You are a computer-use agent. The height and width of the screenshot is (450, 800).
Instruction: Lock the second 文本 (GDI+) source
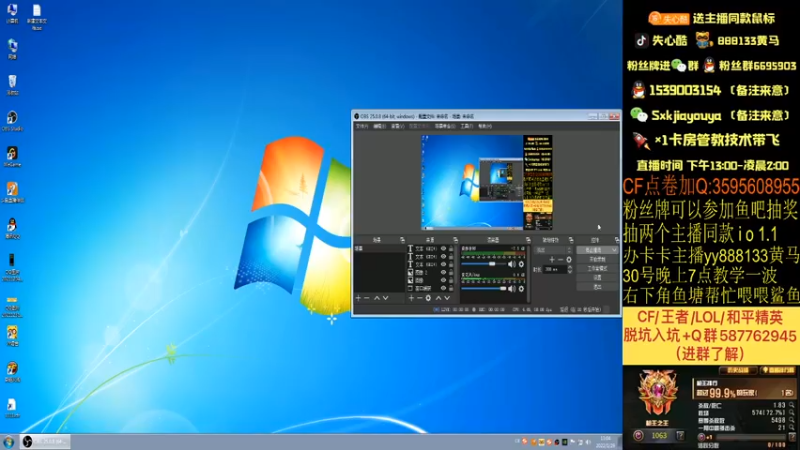[x=451, y=256]
